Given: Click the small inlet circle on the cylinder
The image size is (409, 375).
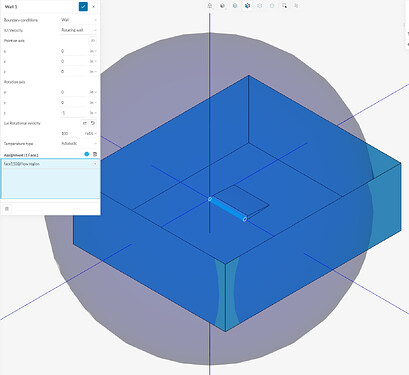Looking at the screenshot, I should point(210,199).
